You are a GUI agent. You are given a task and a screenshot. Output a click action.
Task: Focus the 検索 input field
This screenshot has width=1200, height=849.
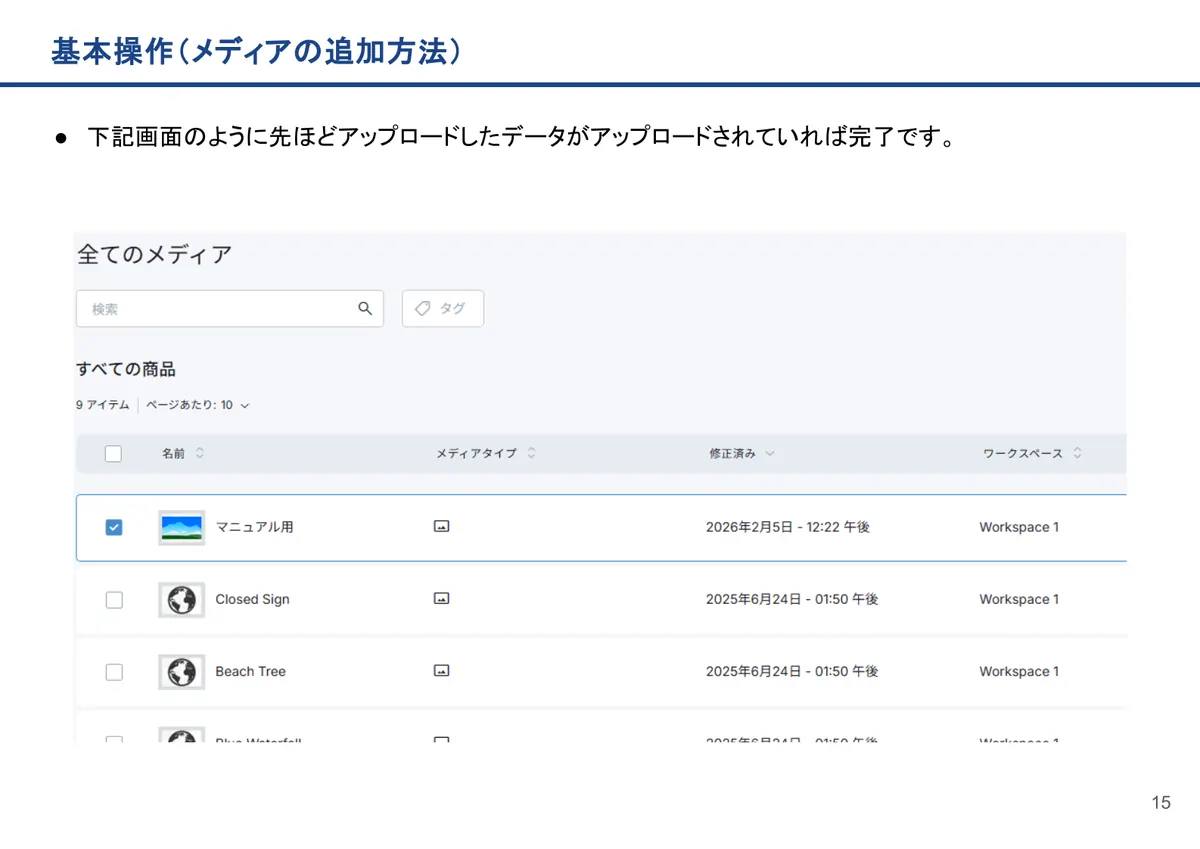(x=230, y=309)
